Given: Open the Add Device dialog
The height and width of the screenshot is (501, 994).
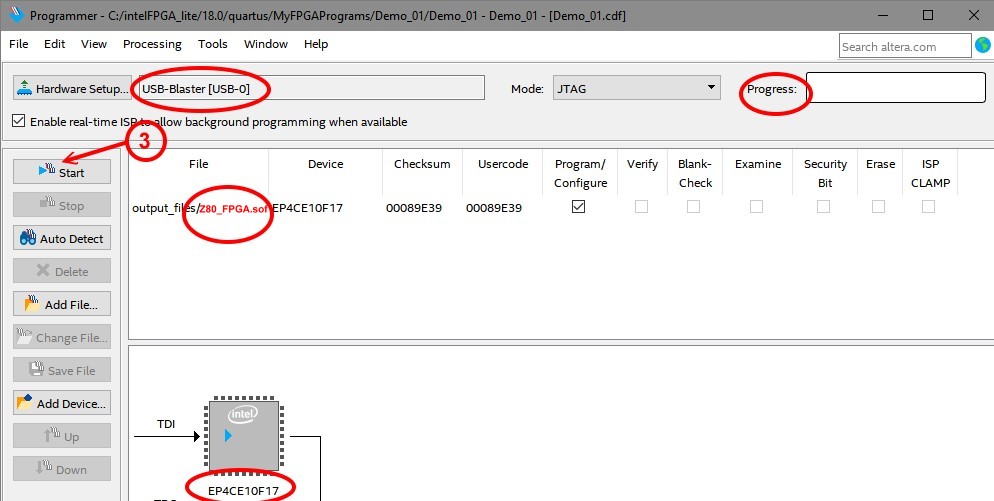Looking at the screenshot, I should coord(61,403).
